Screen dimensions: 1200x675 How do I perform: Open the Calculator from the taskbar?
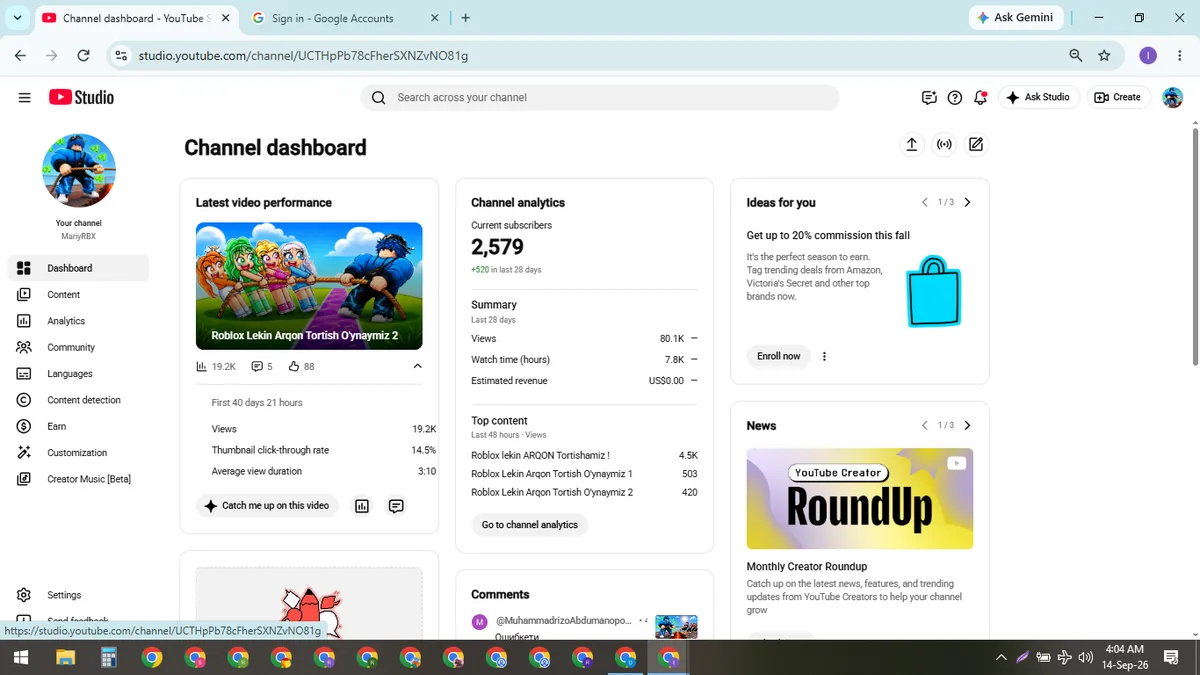[x=108, y=657]
